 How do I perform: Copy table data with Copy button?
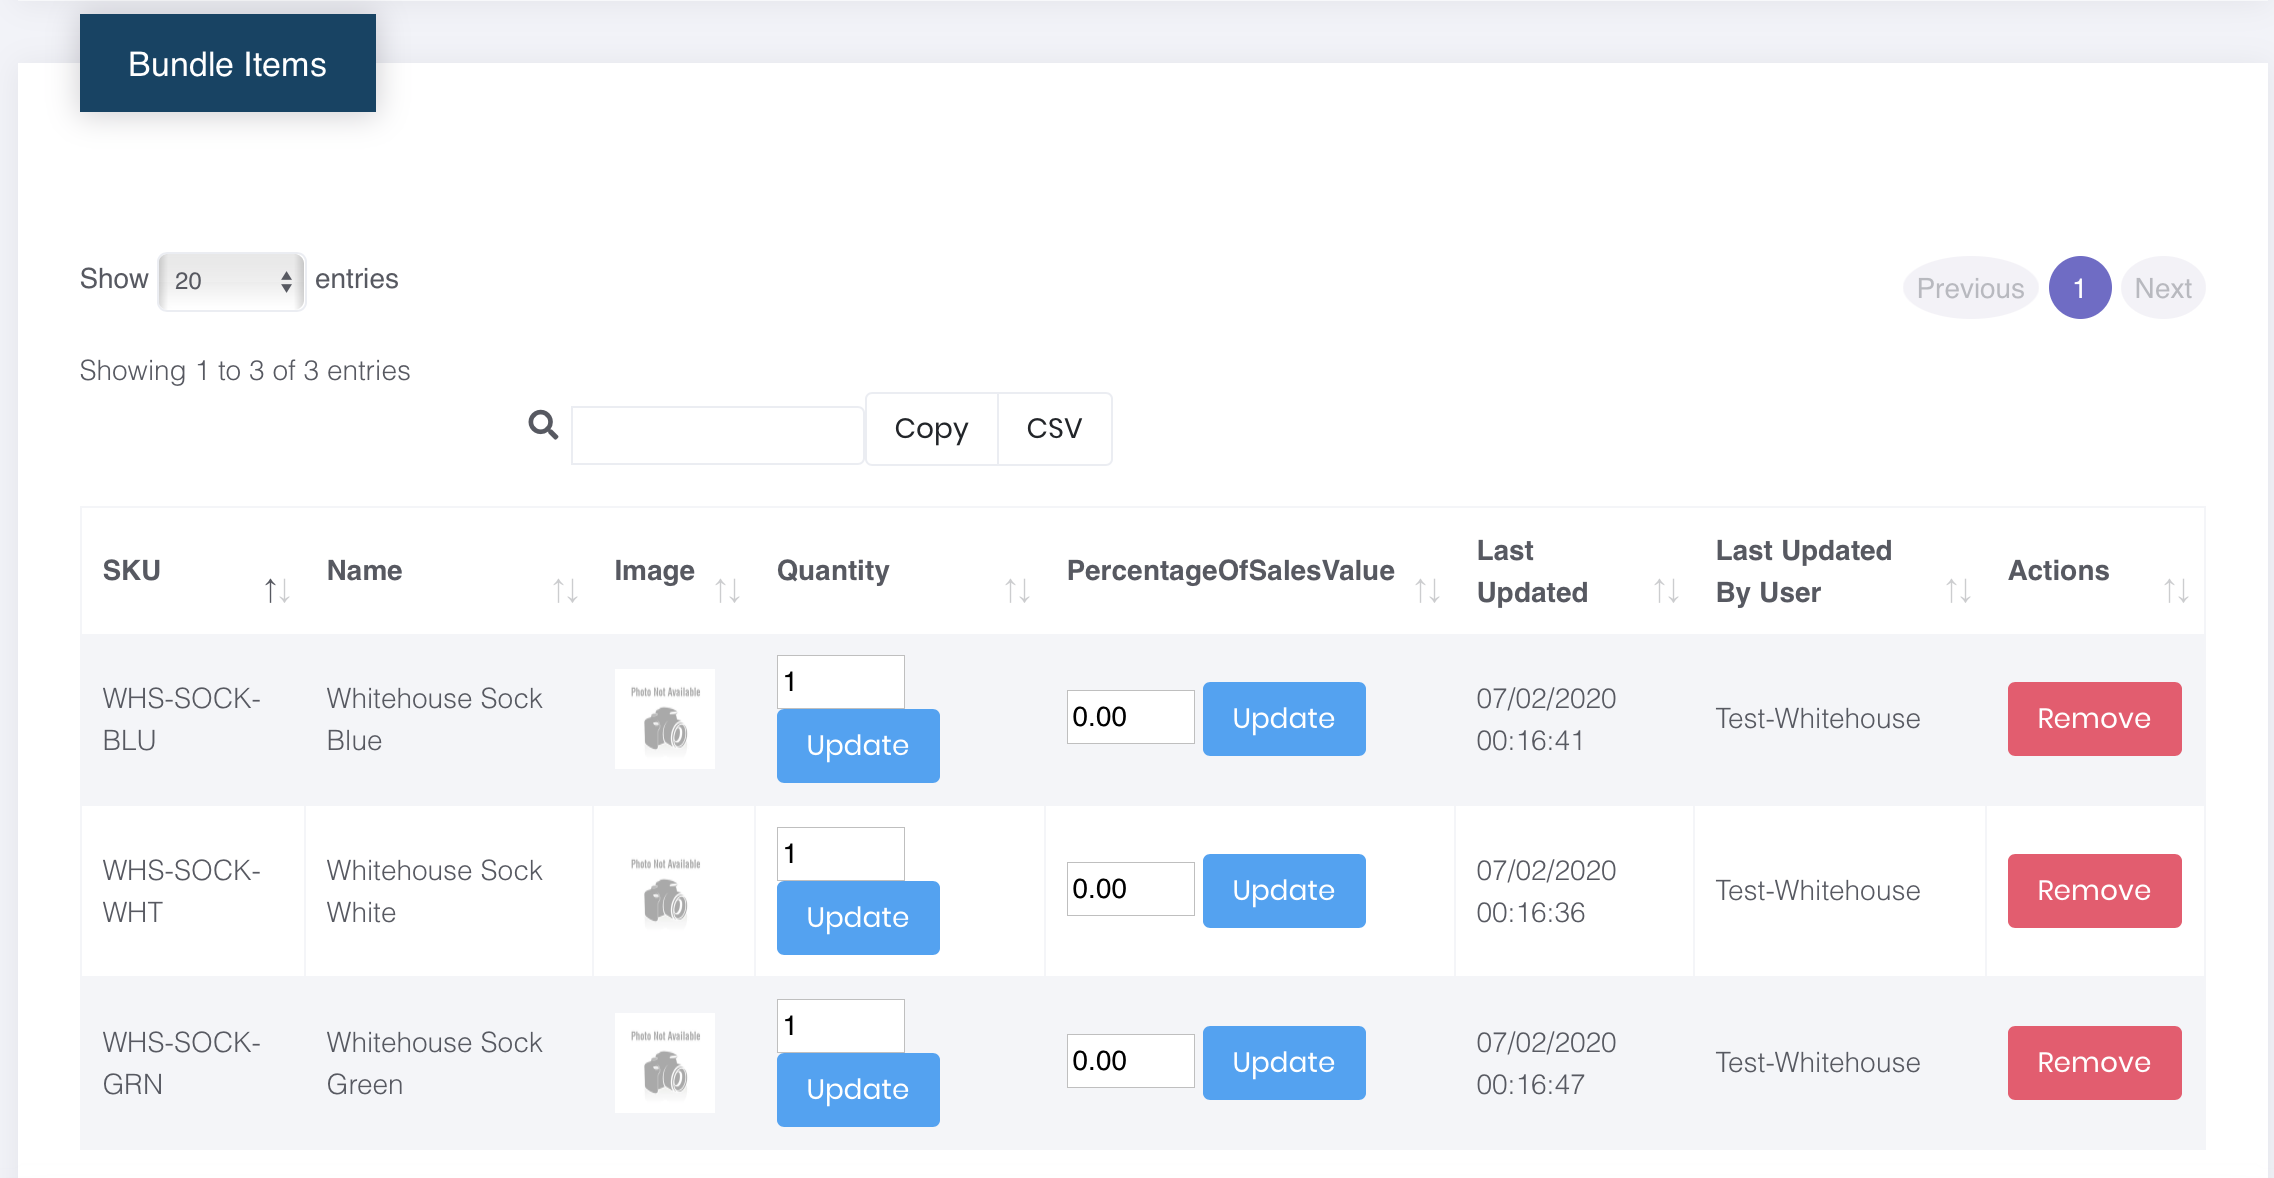pos(931,429)
